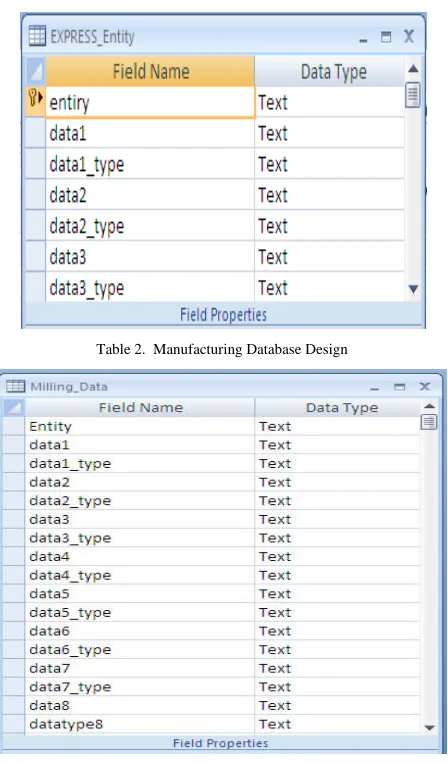Click Field Name column header in EXPRESS_Entity
Viewport: 448px width, 762px height.
tap(150, 71)
